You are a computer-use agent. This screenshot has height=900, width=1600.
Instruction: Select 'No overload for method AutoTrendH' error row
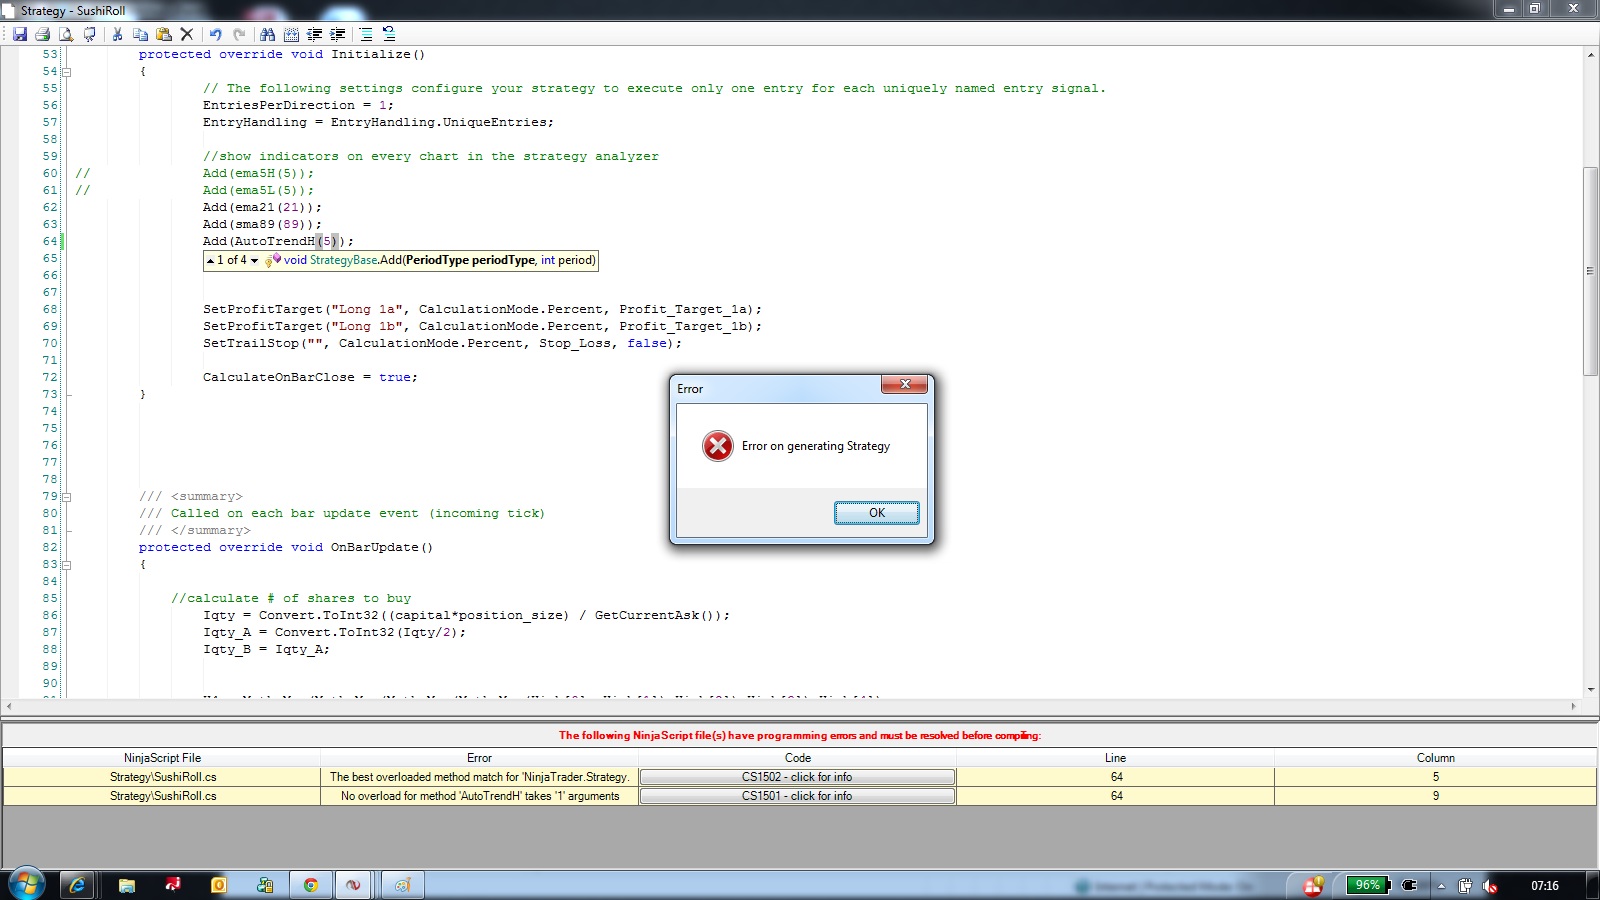point(479,796)
